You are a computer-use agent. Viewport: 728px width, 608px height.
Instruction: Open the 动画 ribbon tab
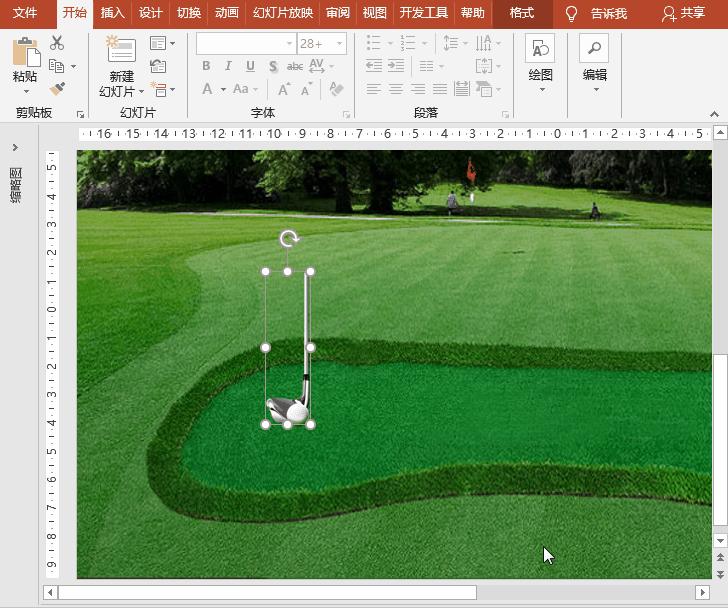click(227, 13)
